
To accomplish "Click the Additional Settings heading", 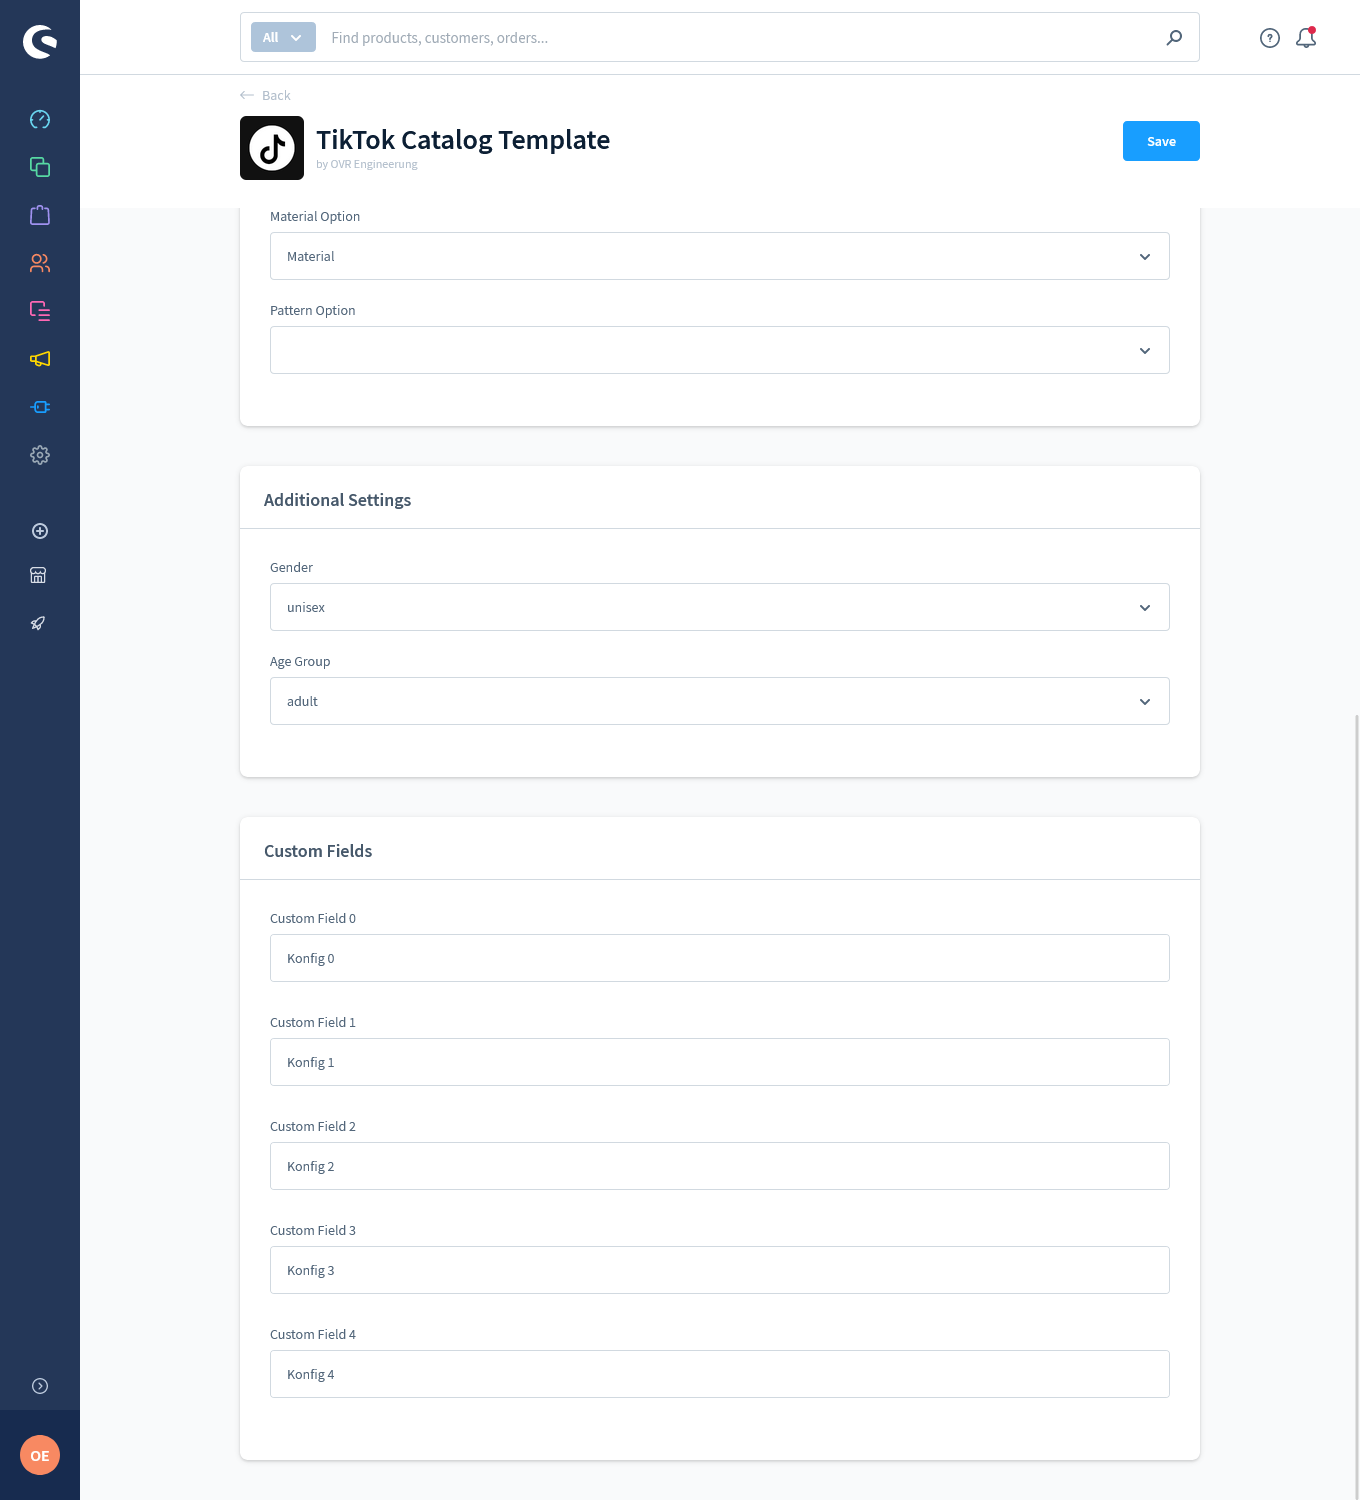I will 337,500.
